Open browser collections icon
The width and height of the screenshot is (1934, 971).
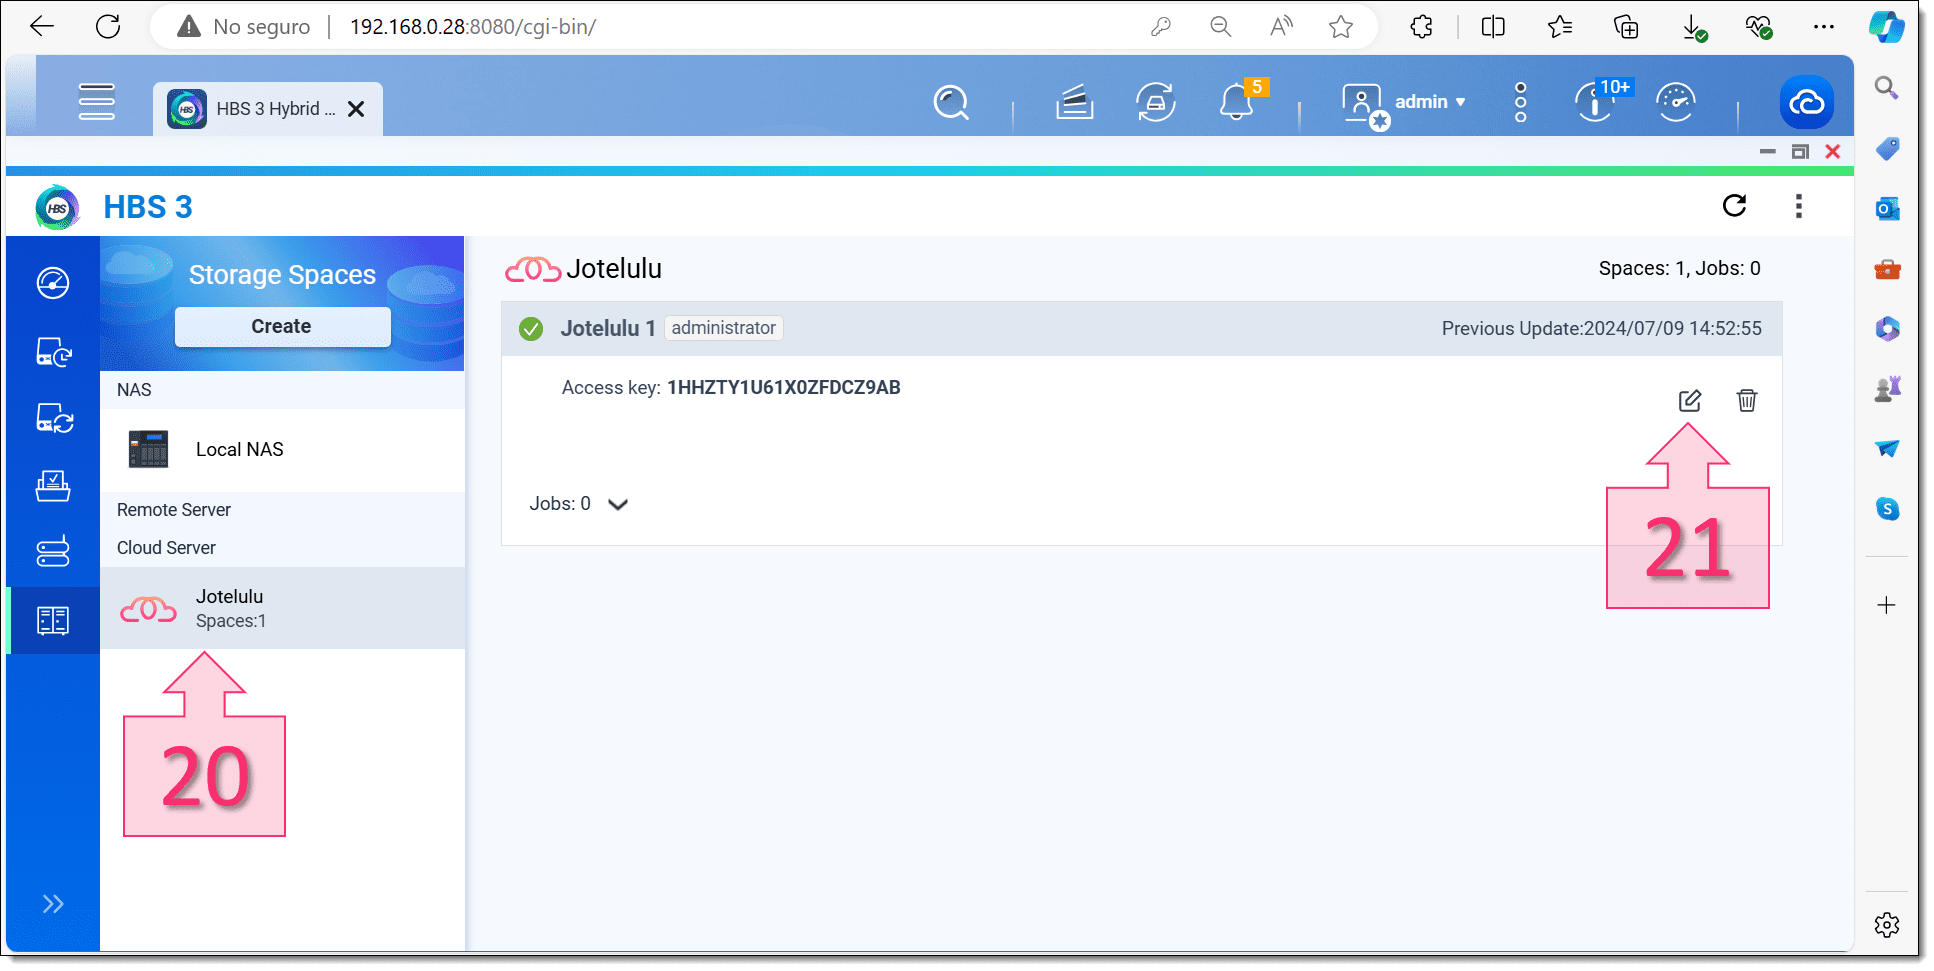pyautogui.click(x=1626, y=27)
